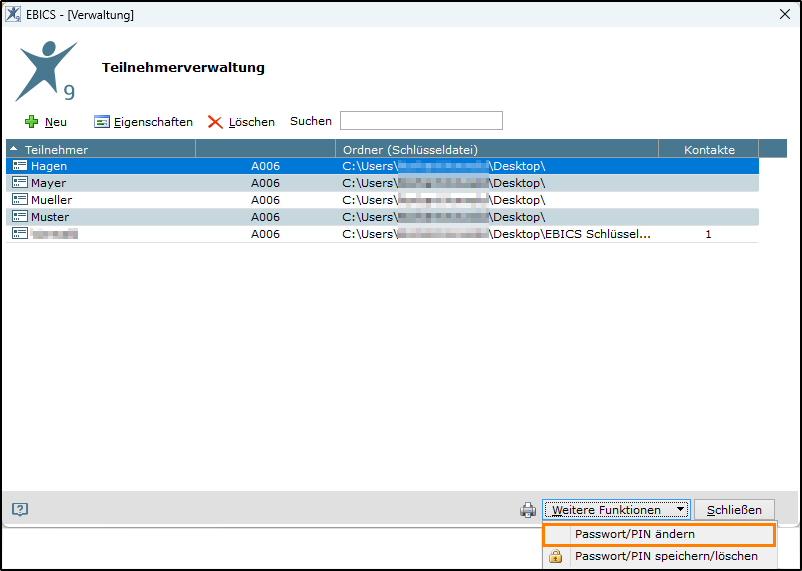Select the Hagen participant row
802x571 pixels.
pyautogui.click(x=382, y=166)
